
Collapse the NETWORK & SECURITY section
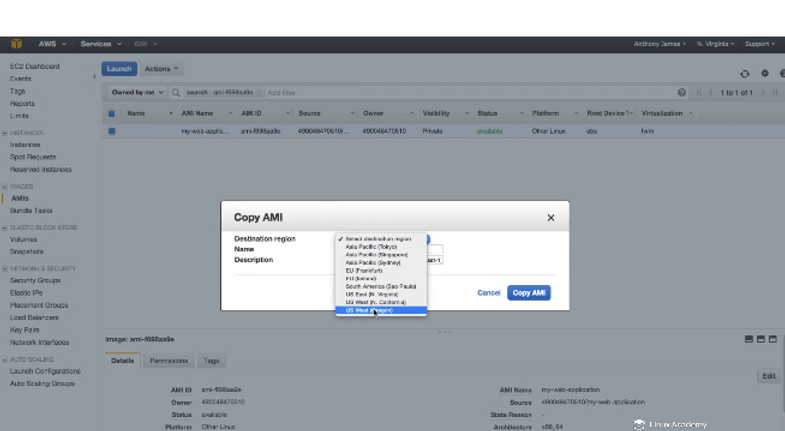(5, 268)
